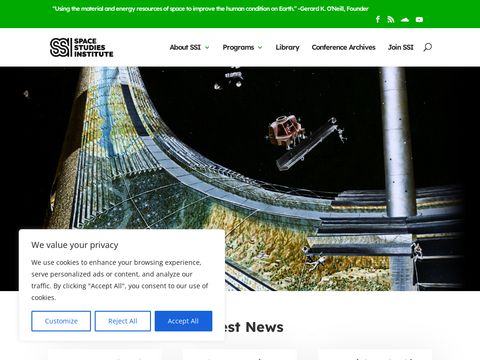Open the SSI Facebook page icon

click(378, 19)
